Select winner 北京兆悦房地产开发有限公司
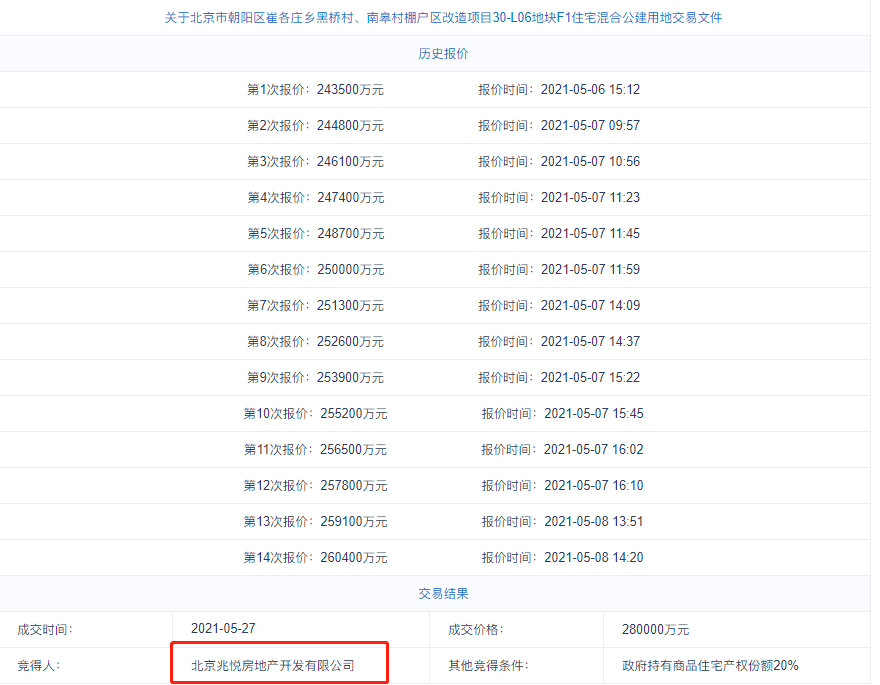This screenshot has width=880, height=685. pyautogui.click(x=273, y=665)
